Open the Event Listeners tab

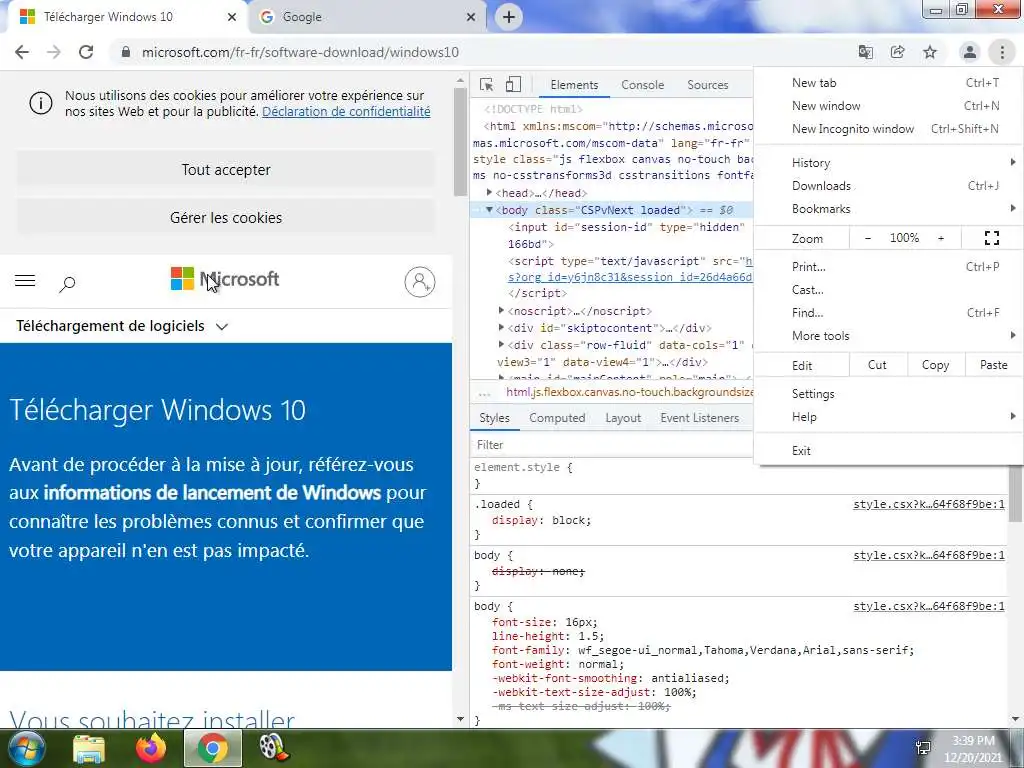[699, 418]
